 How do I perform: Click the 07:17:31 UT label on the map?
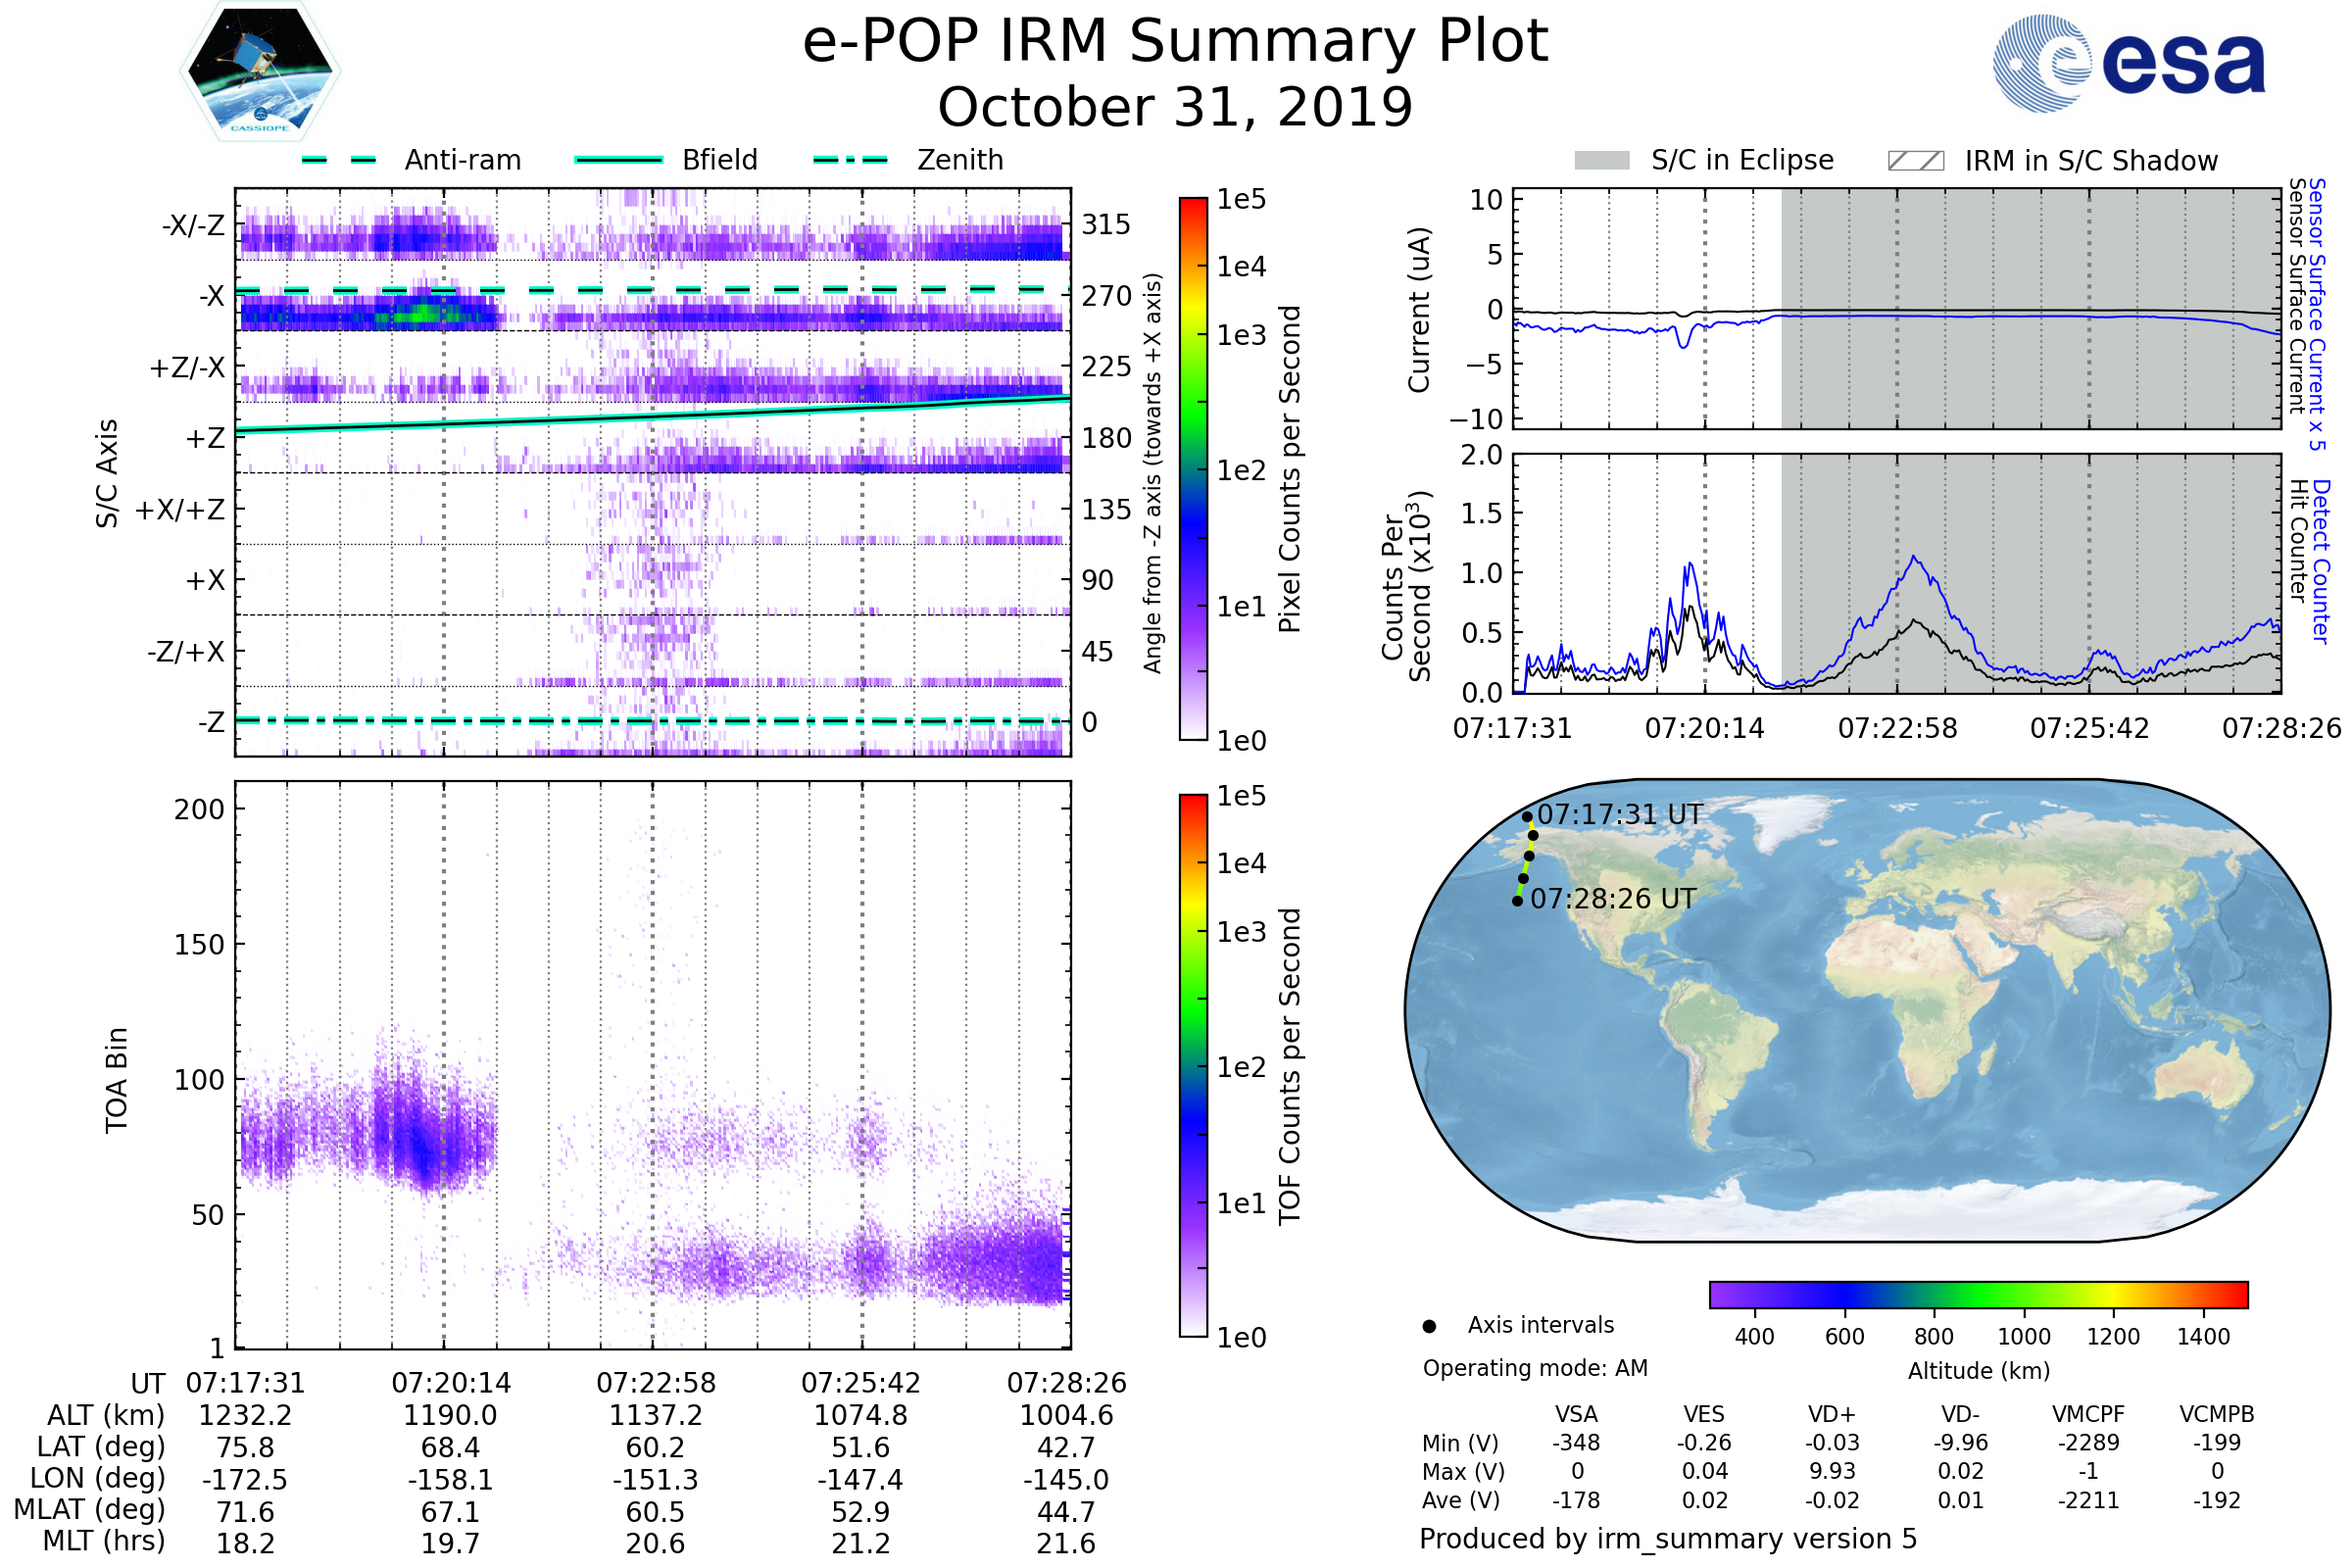1619,814
